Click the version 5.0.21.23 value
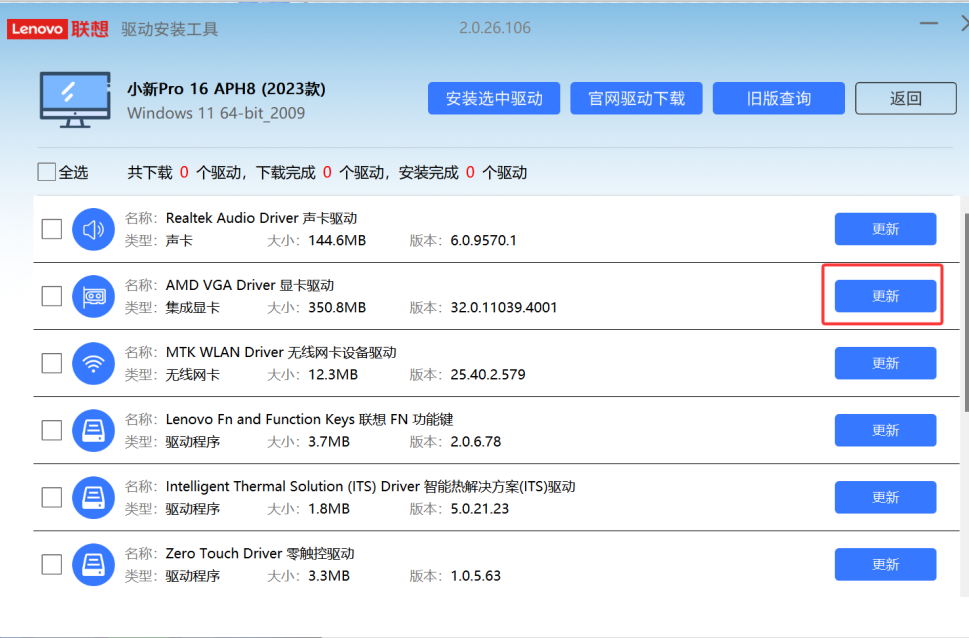 point(480,509)
